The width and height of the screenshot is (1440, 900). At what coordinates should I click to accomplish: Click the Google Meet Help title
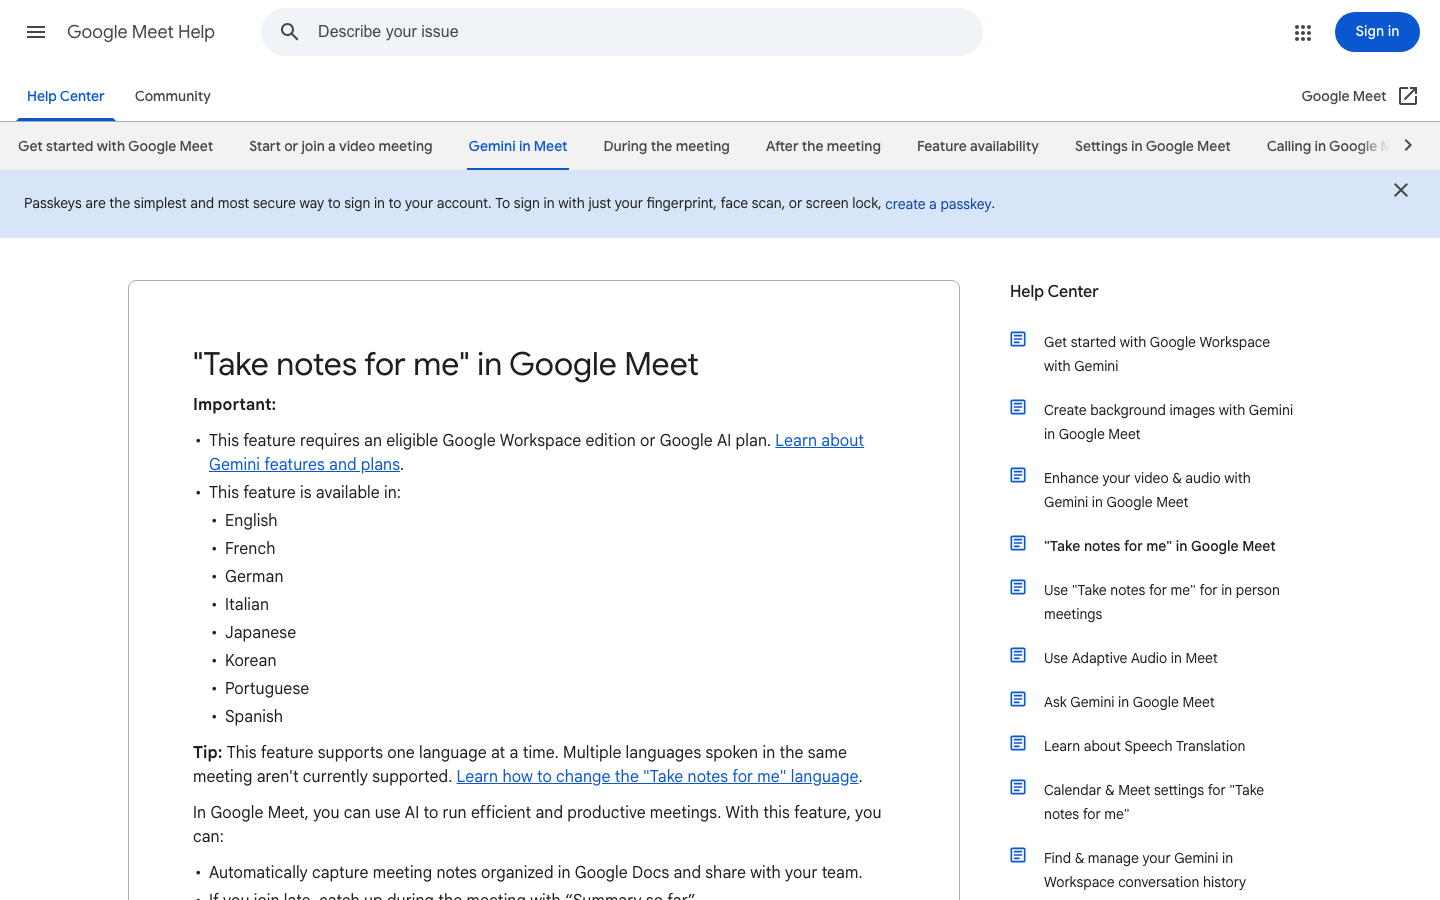(141, 32)
